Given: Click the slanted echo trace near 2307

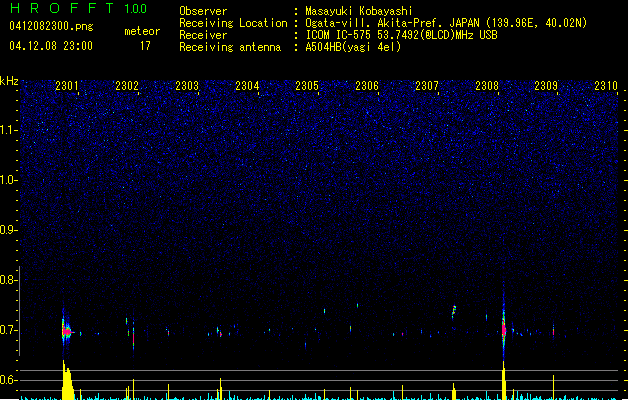Looking at the screenshot, I should [x=454, y=312].
